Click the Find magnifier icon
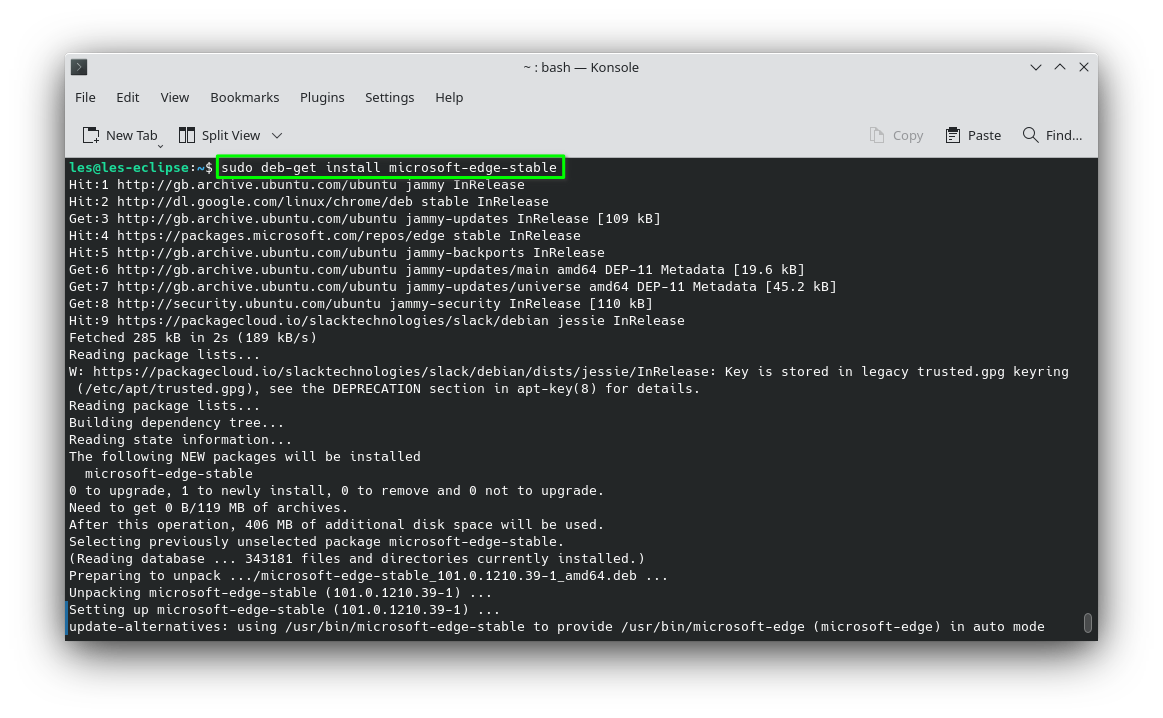1163x718 pixels. (1030, 135)
